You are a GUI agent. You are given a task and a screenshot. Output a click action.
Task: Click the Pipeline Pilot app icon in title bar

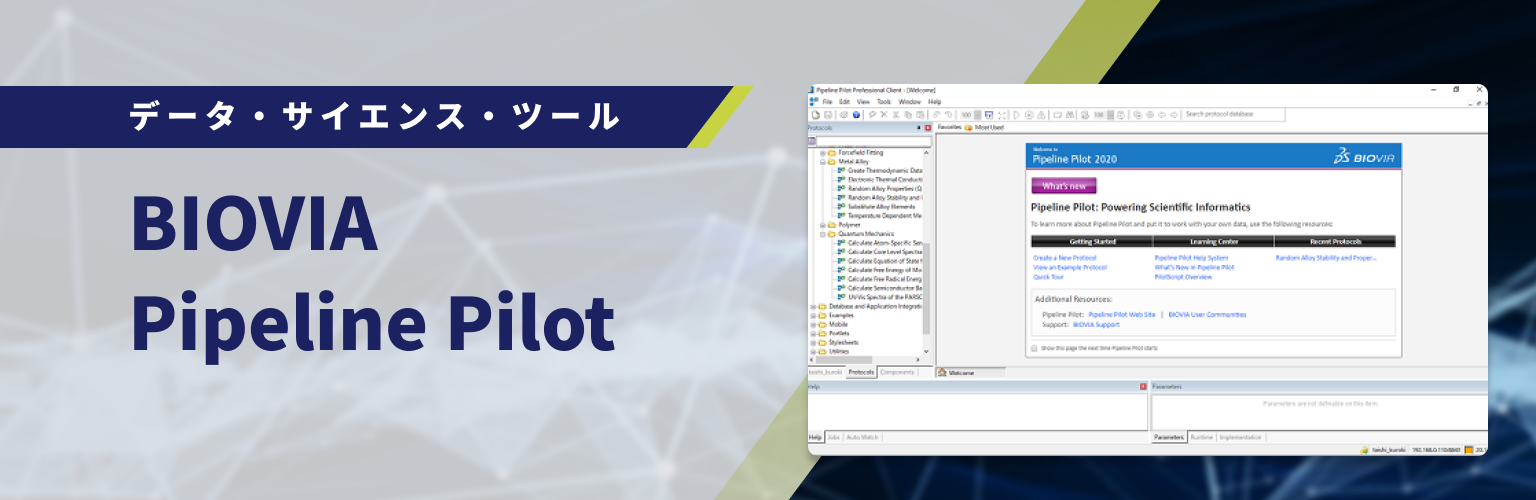pos(811,90)
